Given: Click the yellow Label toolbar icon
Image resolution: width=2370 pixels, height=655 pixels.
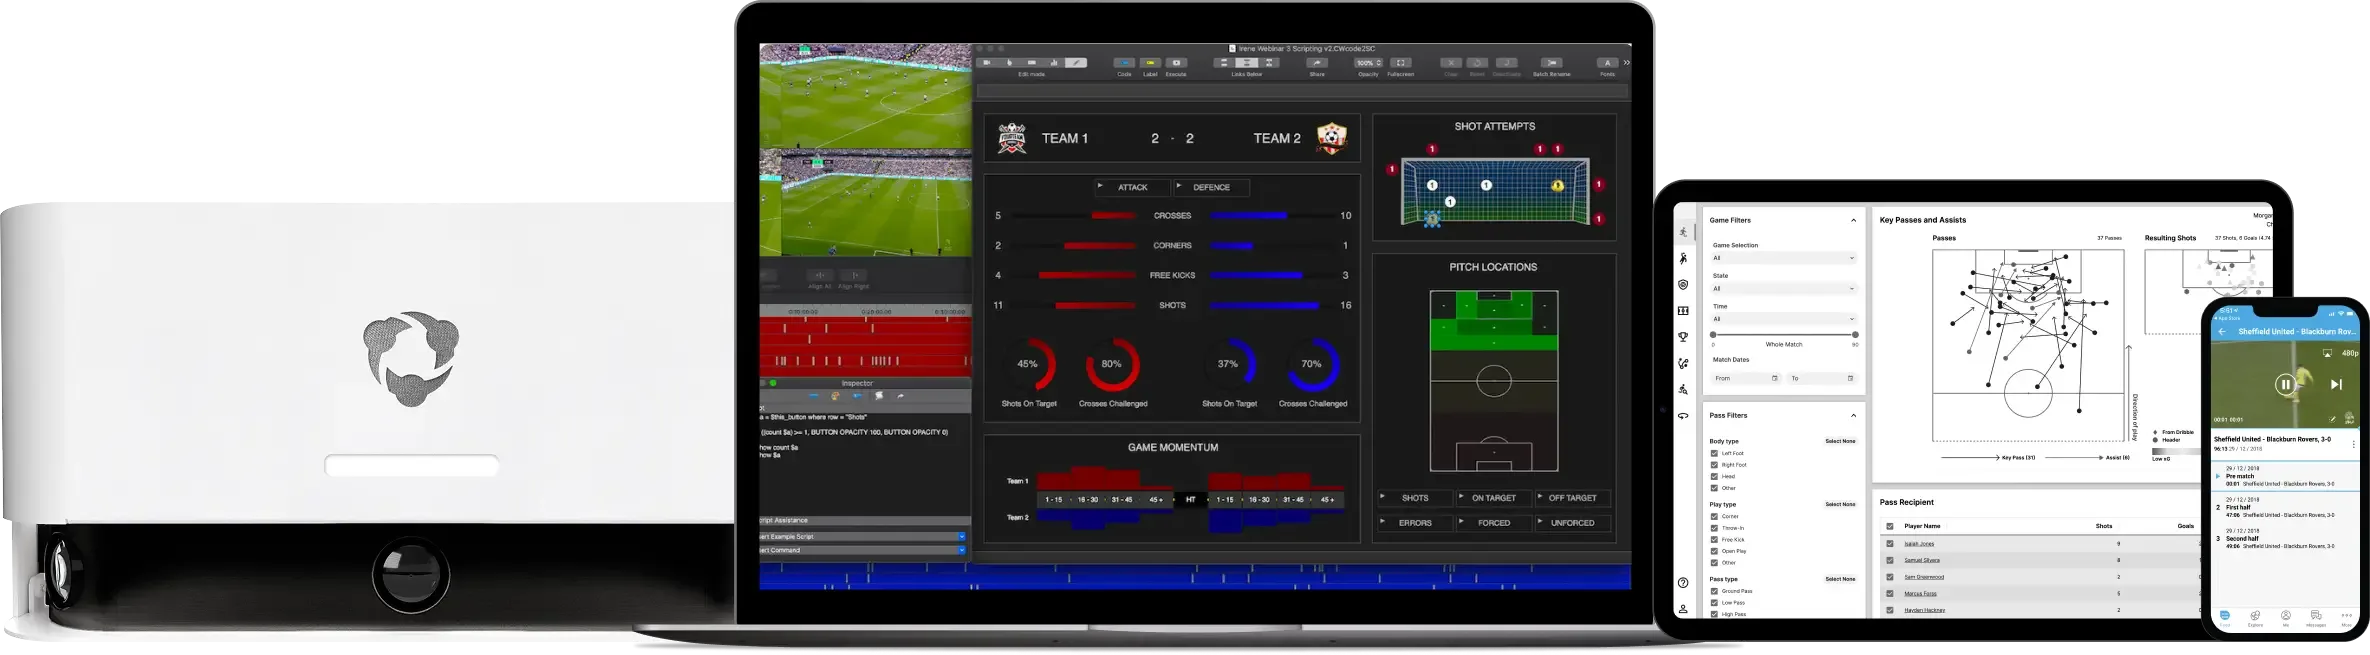Looking at the screenshot, I should (1150, 63).
